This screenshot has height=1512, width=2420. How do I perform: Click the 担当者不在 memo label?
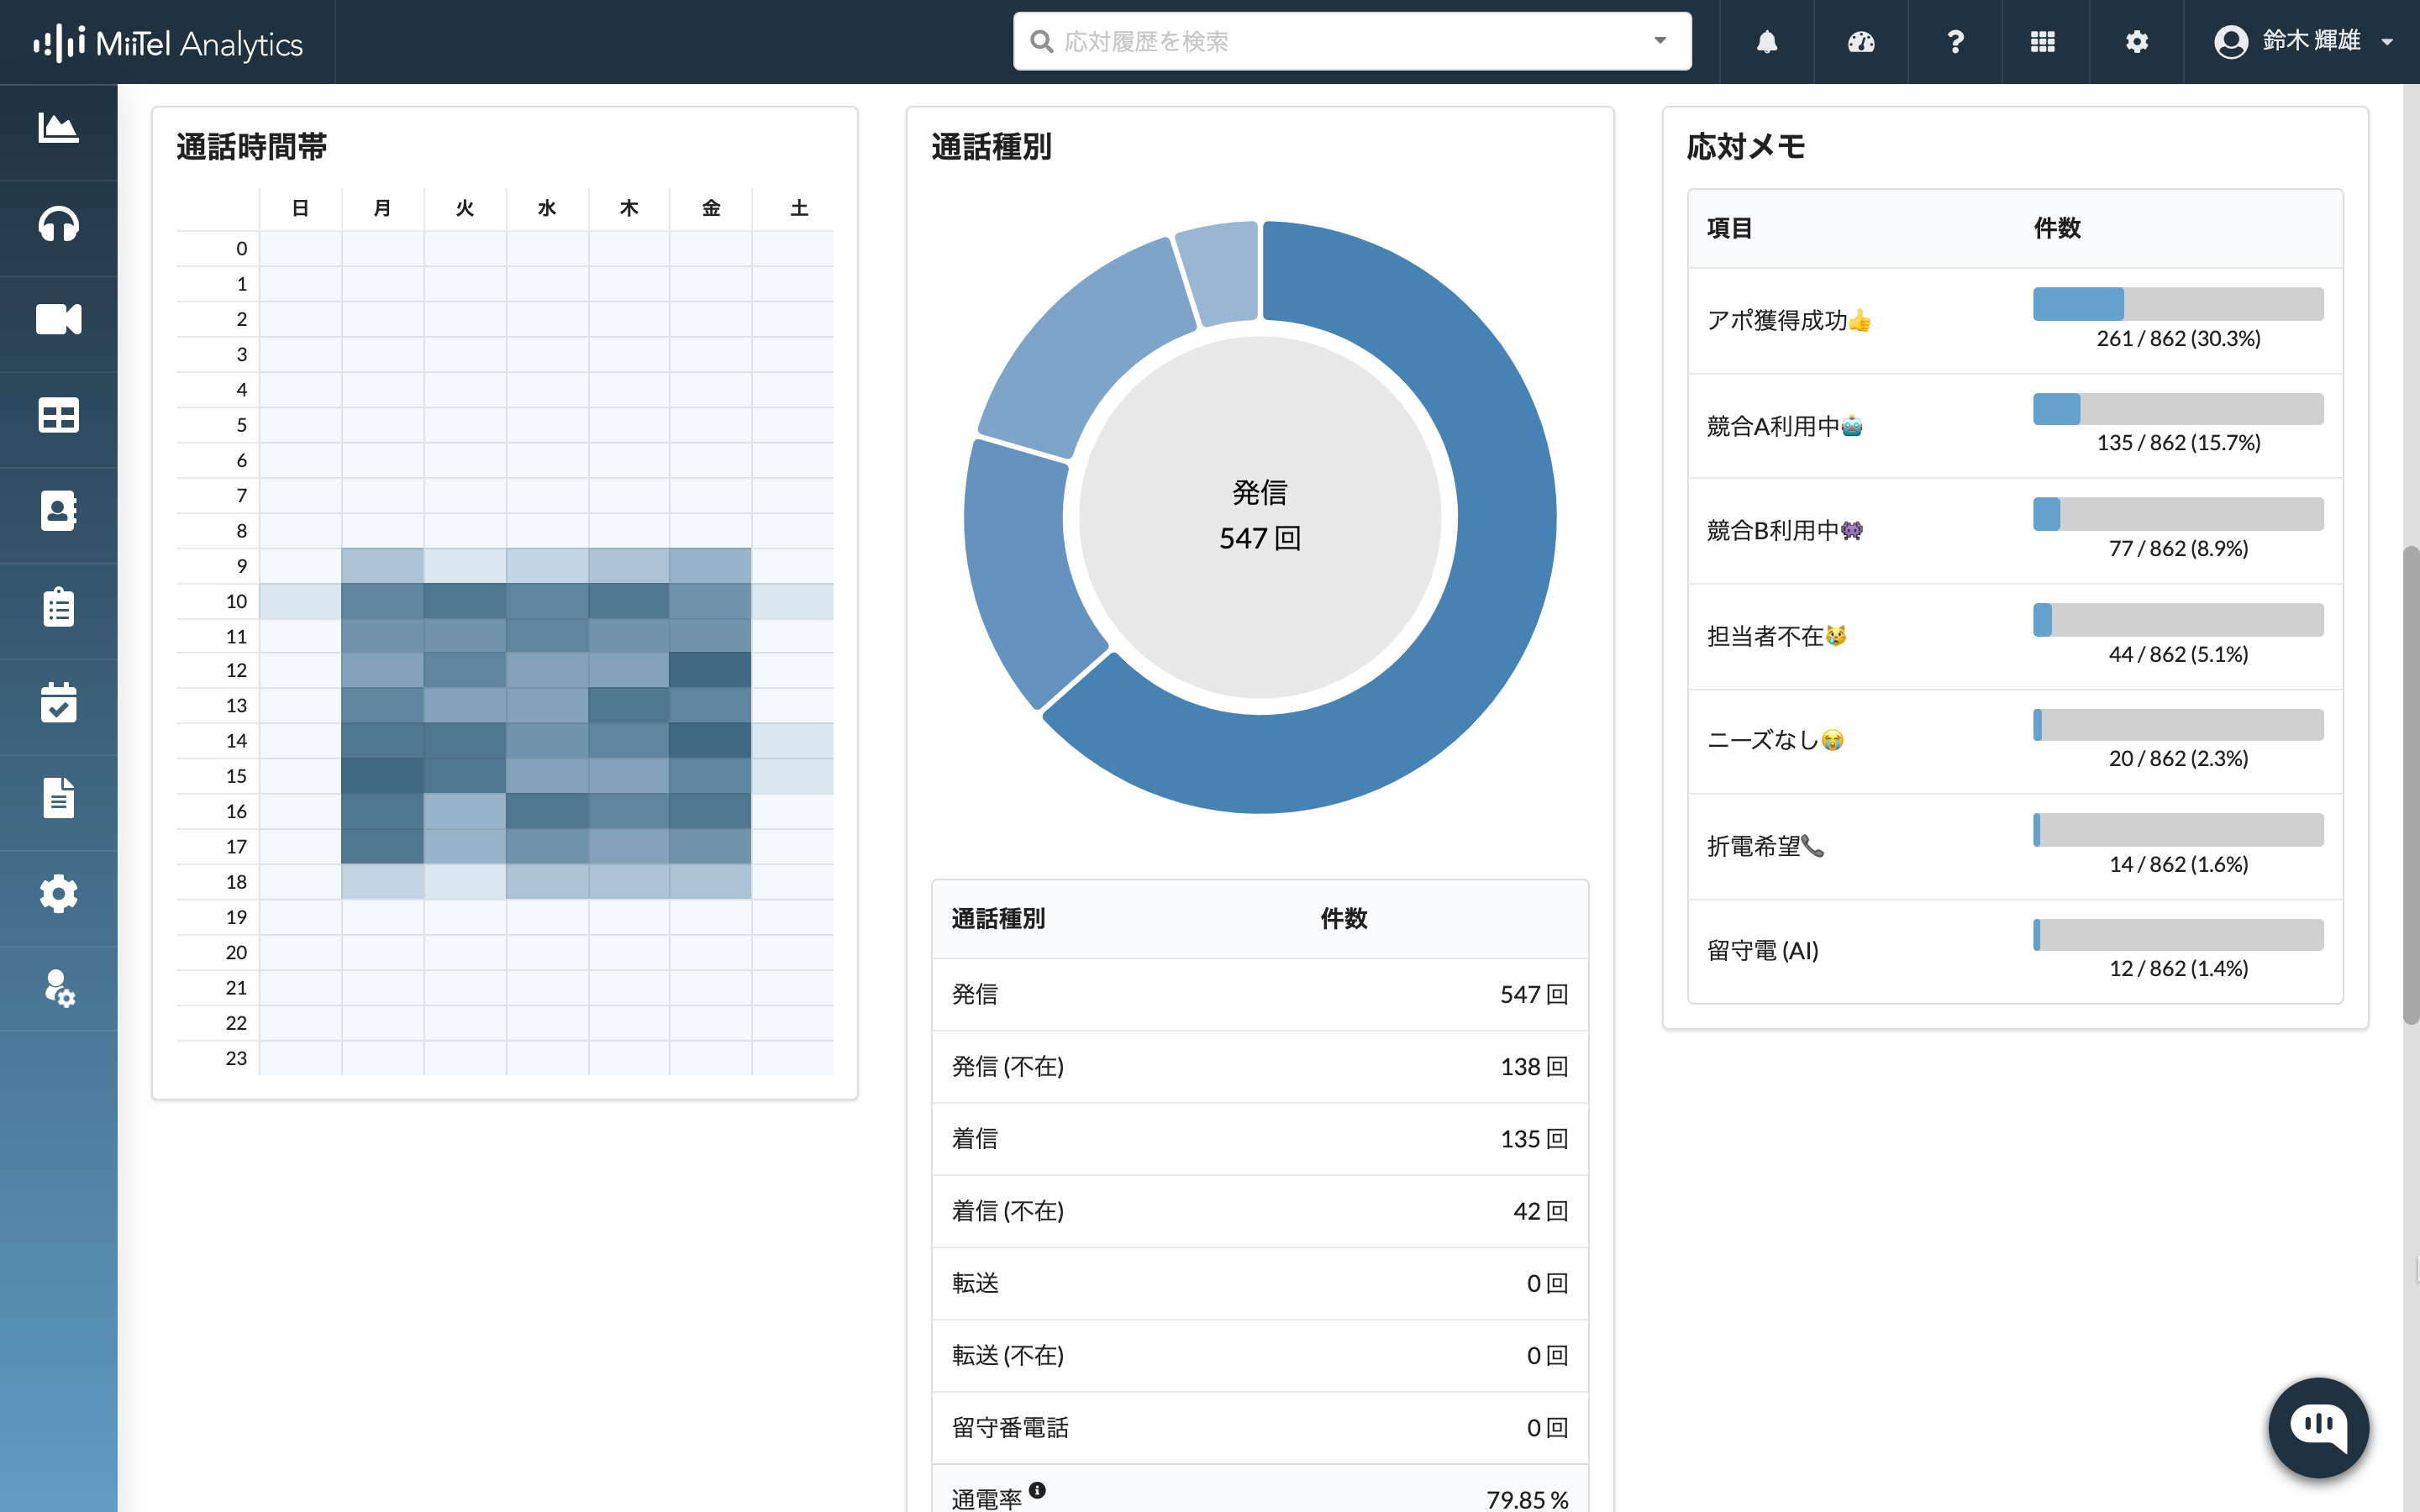[1777, 636]
